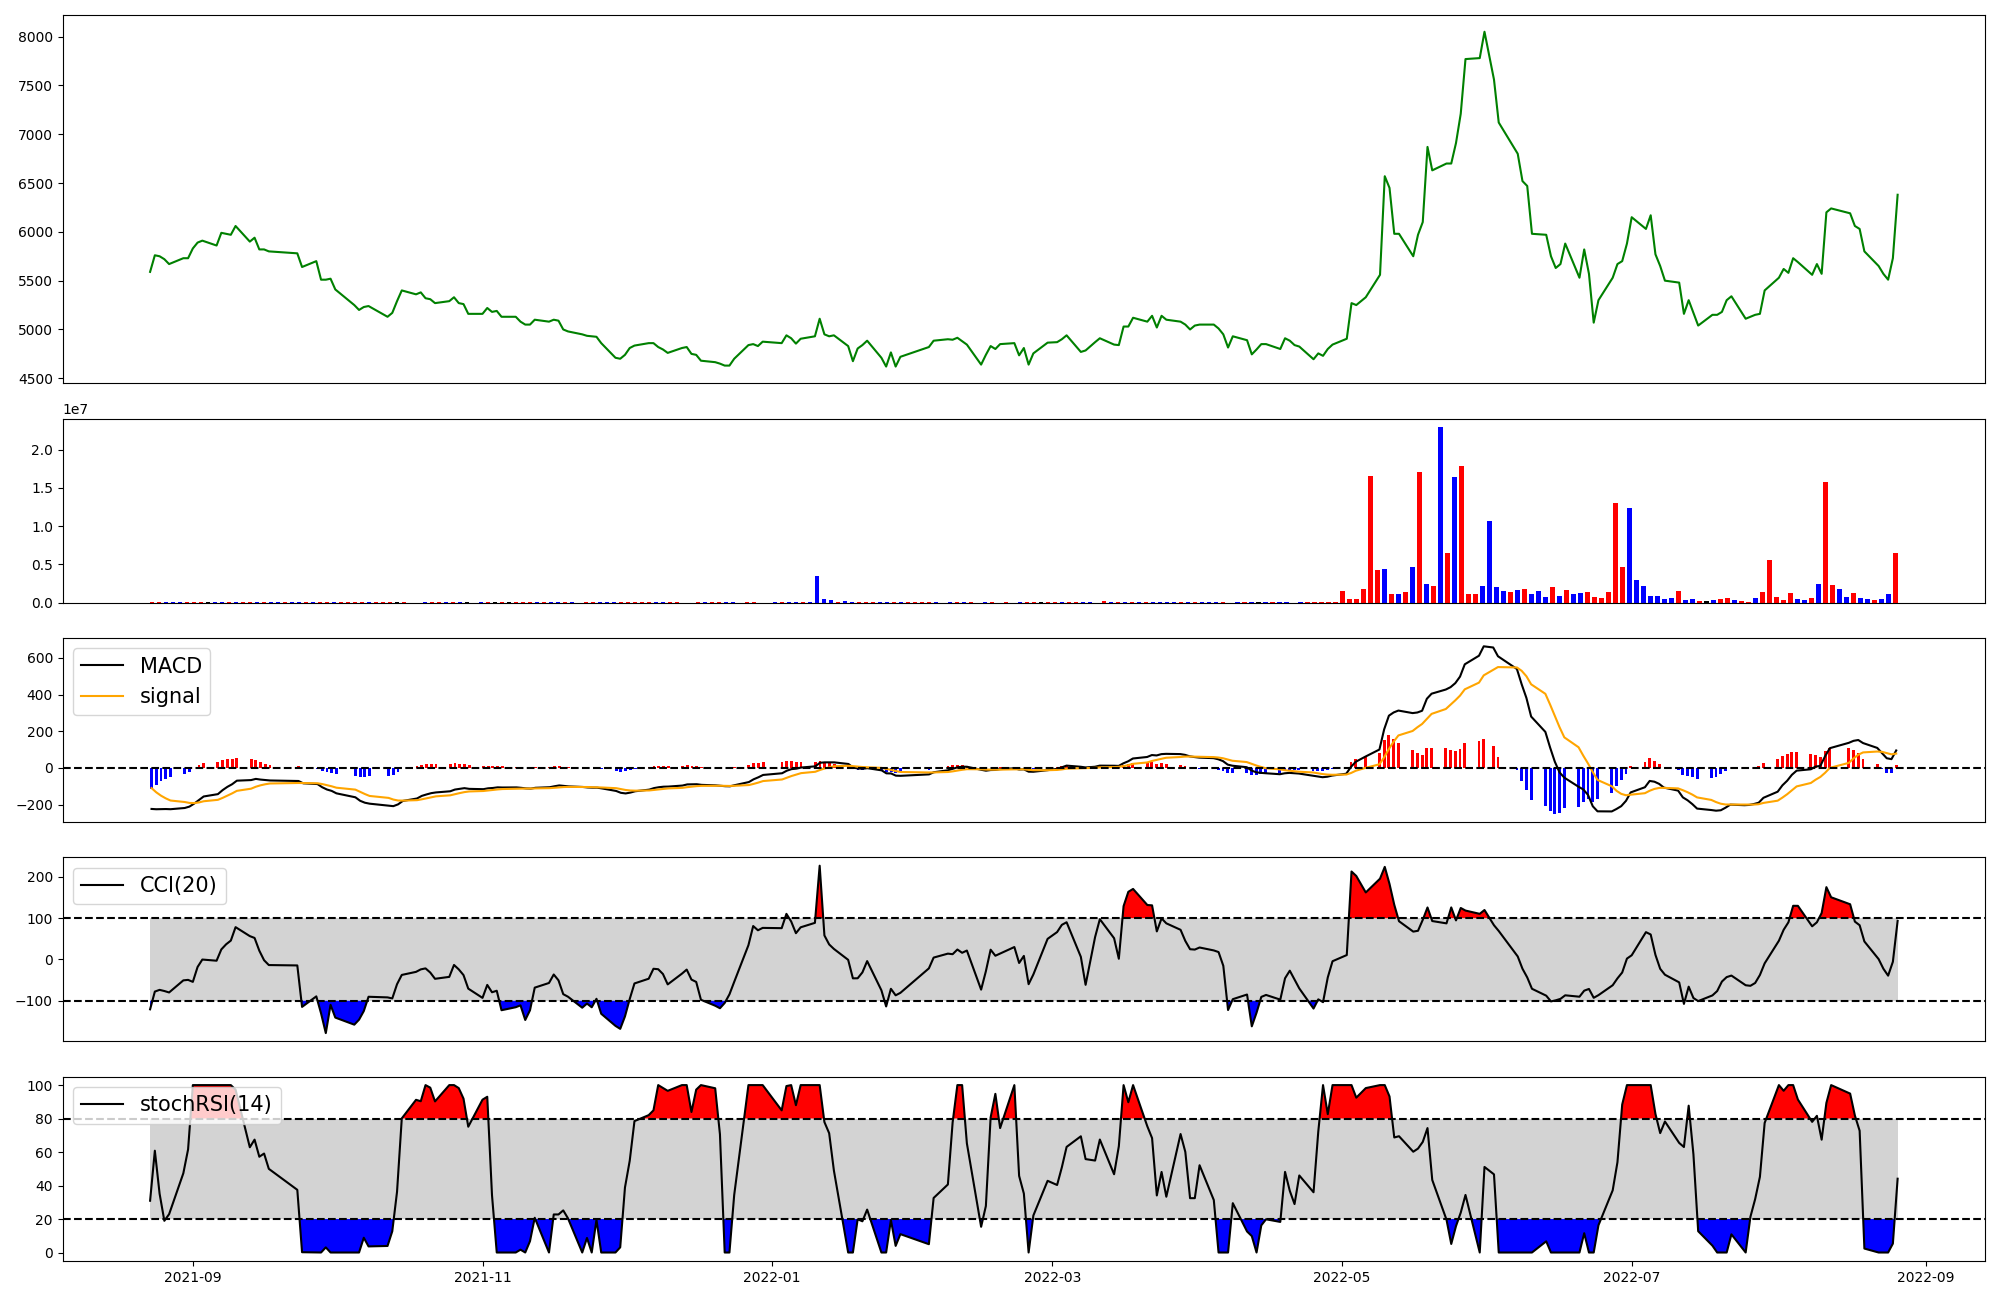The height and width of the screenshot is (1300, 2000).
Task: Click the price chart peak near 8000
Action: click(1484, 32)
